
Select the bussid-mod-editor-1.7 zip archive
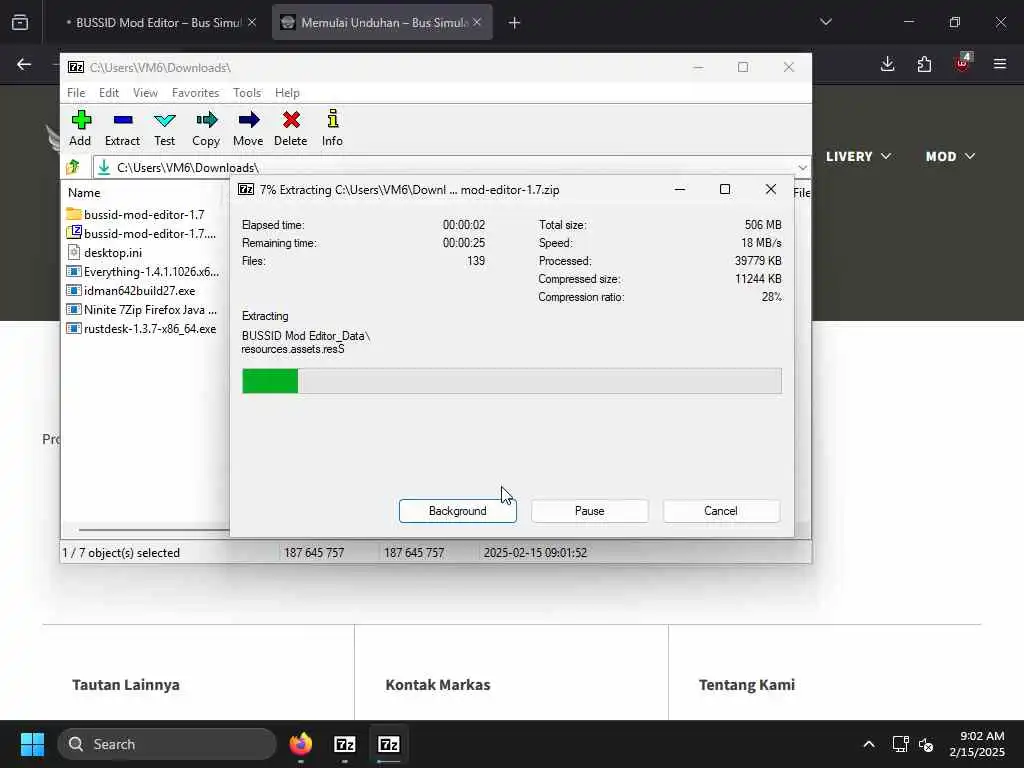coord(141,233)
